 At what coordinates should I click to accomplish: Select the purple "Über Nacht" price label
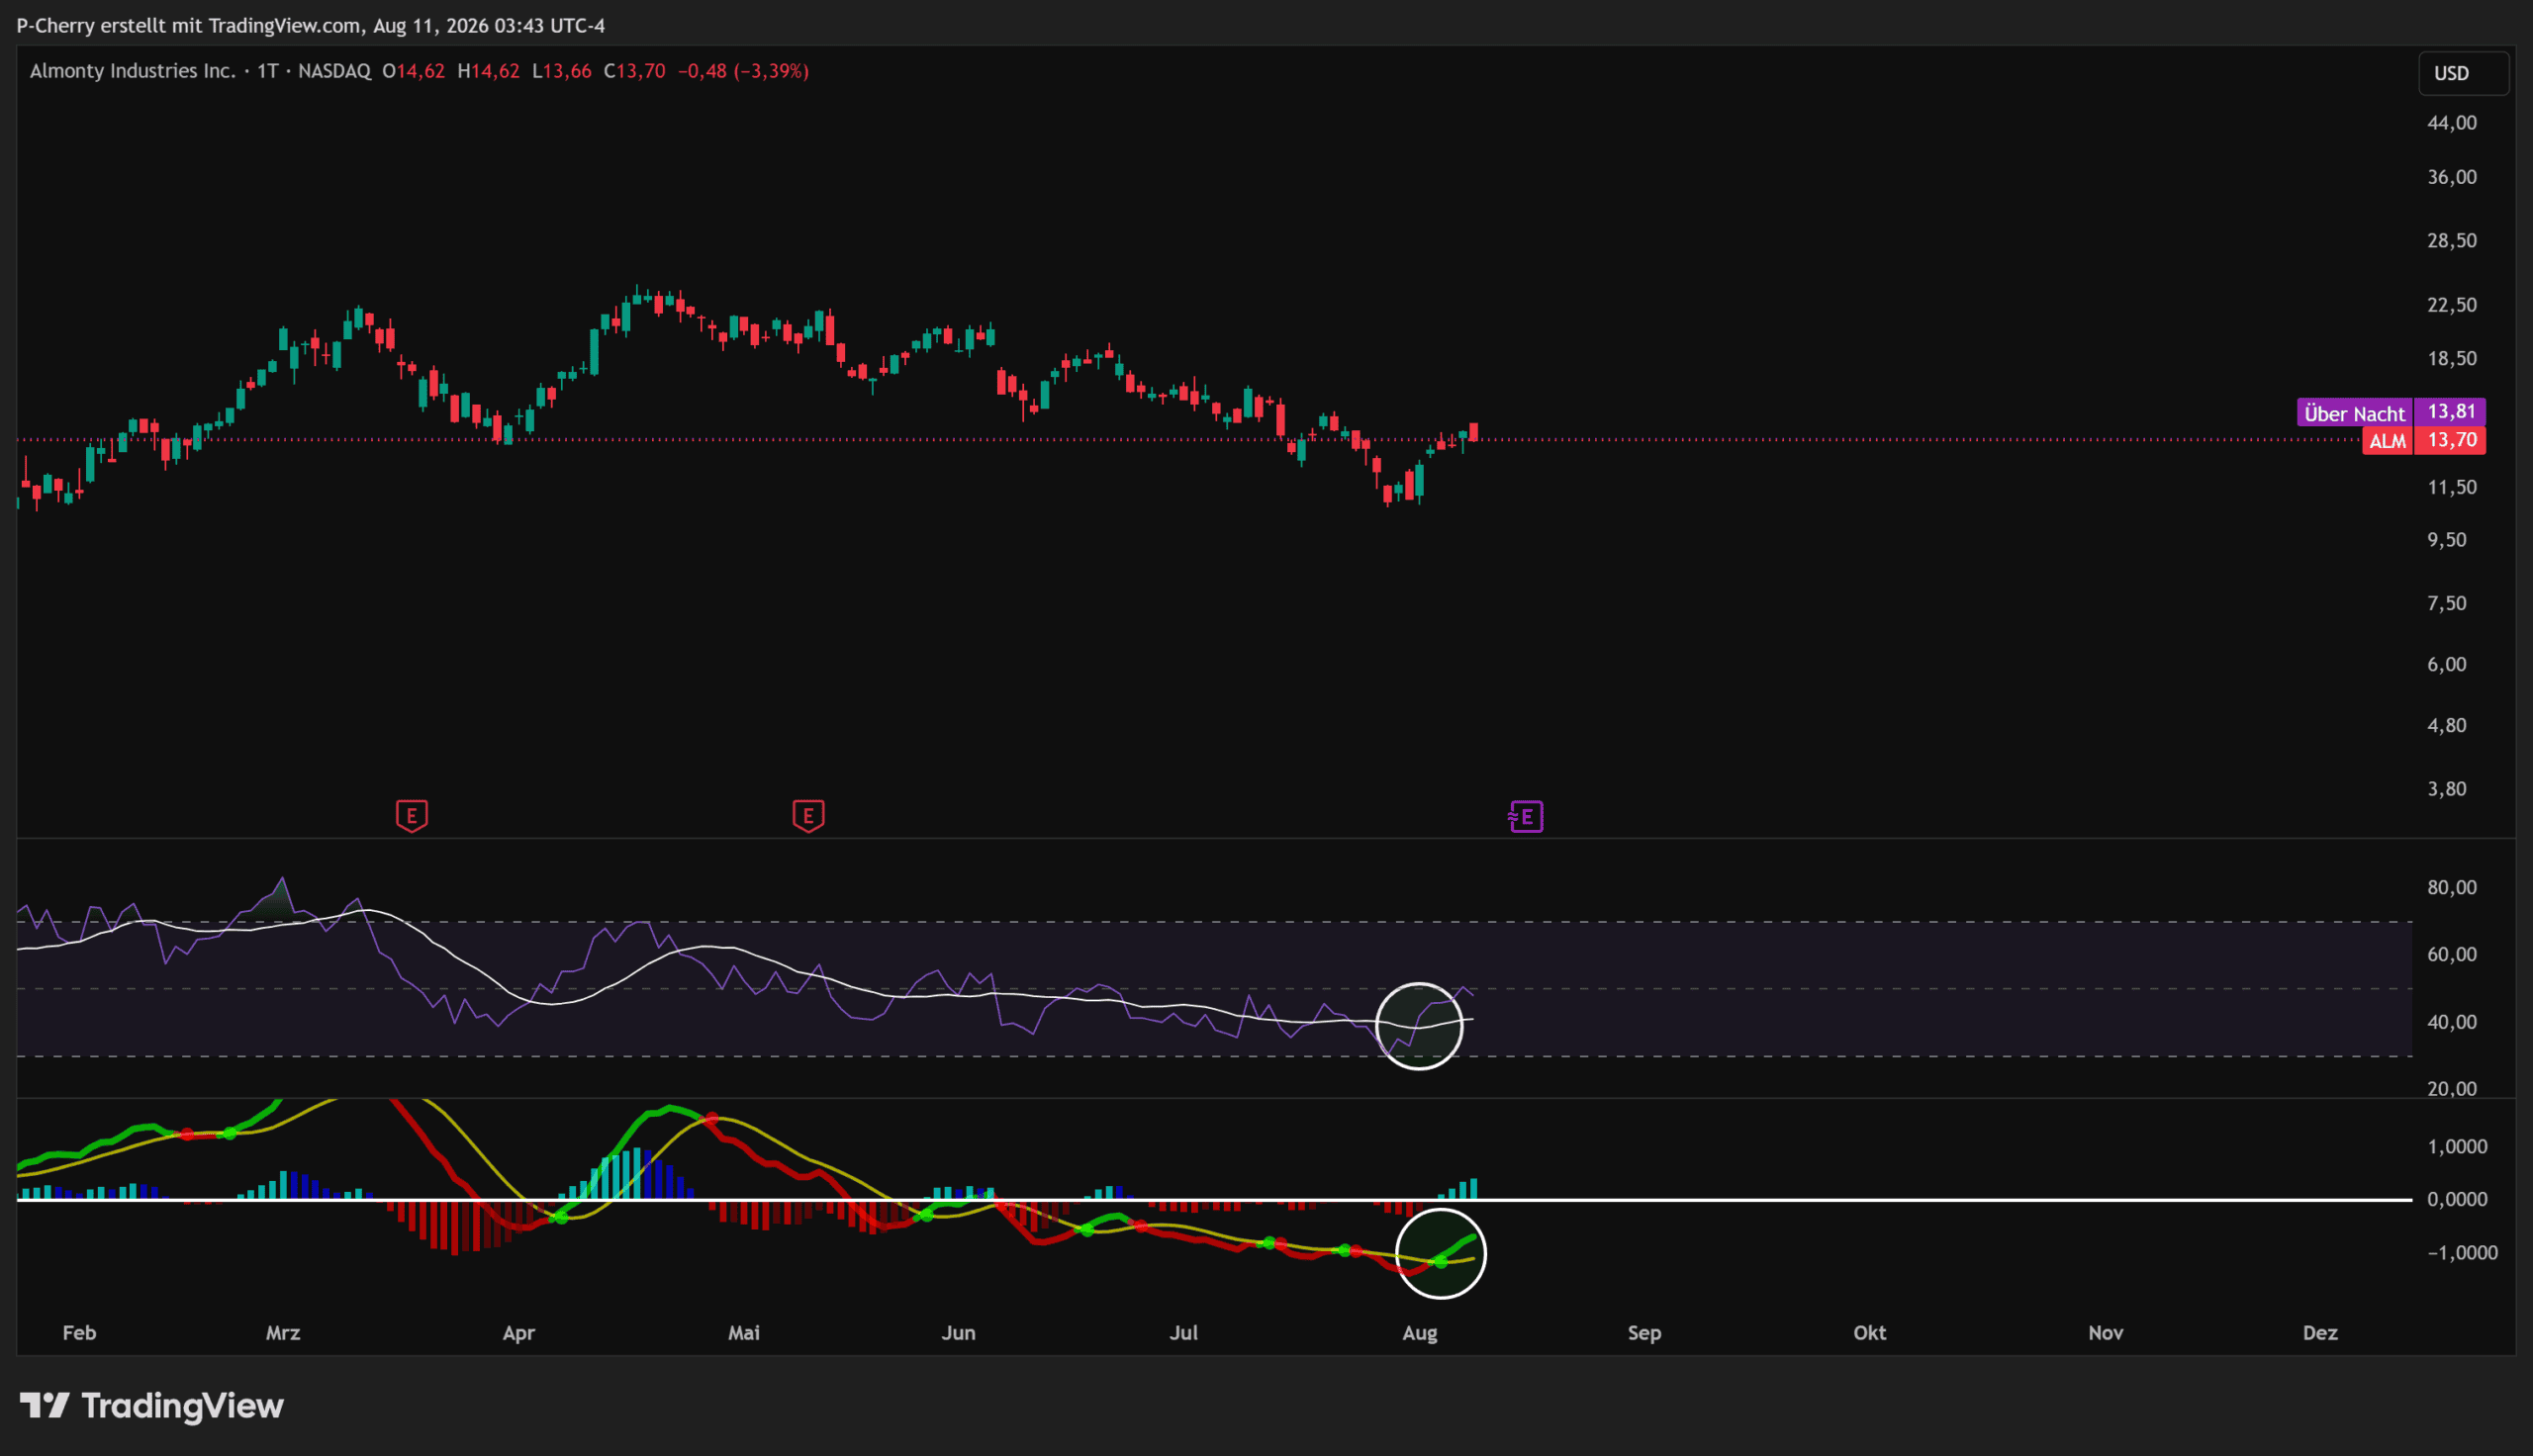coord(2355,413)
